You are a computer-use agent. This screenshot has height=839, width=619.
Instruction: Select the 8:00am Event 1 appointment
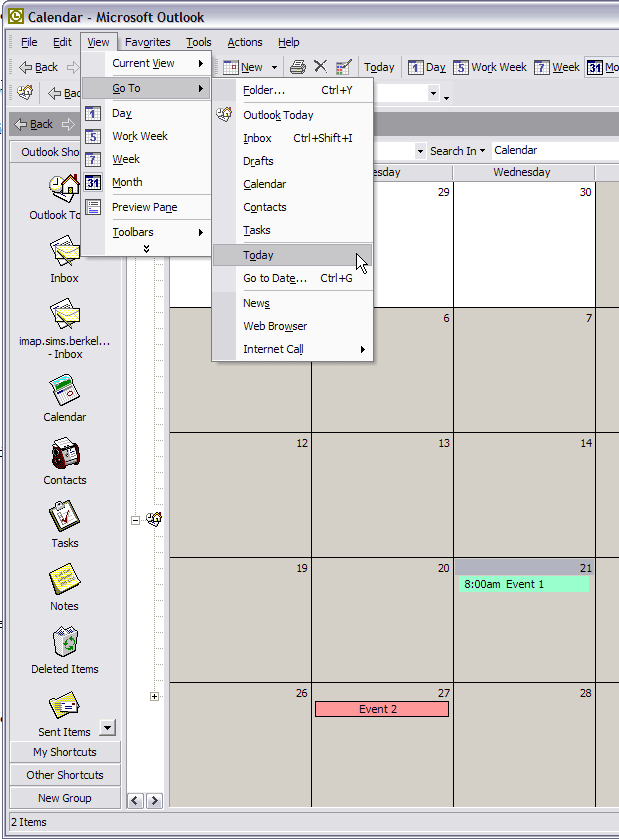click(524, 584)
